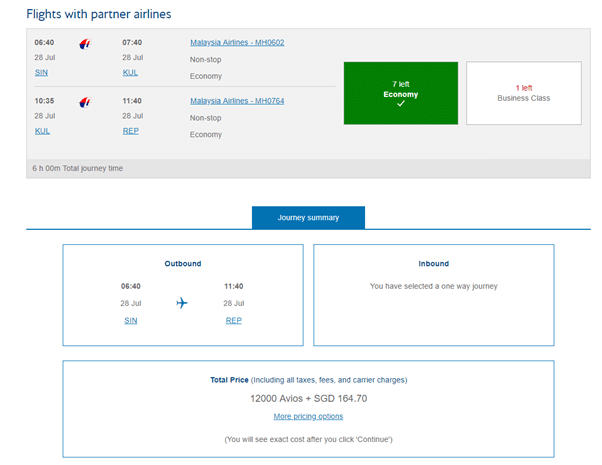Click the Outbound heading in journey summary

(183, 263)
